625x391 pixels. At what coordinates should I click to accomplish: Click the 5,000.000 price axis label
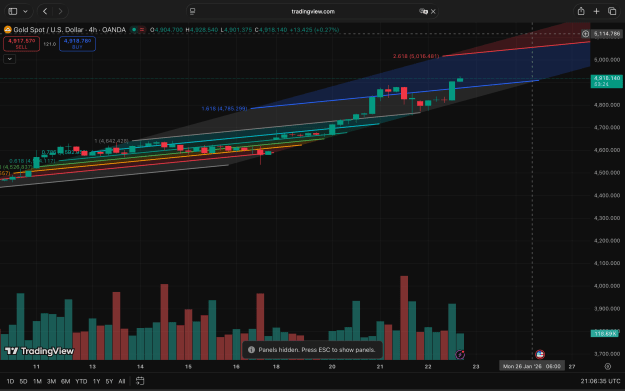607,60
